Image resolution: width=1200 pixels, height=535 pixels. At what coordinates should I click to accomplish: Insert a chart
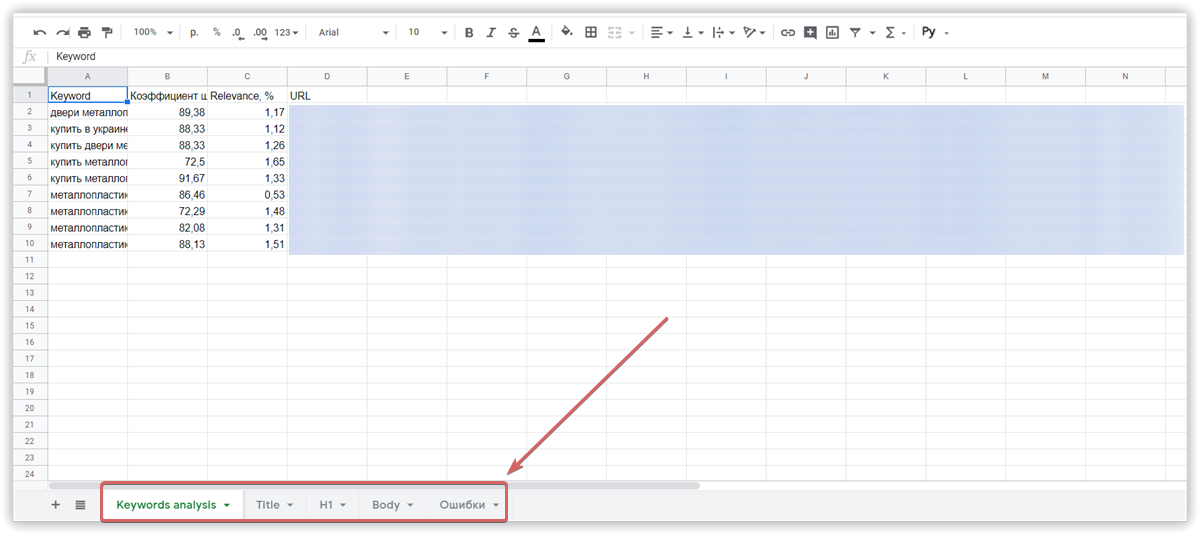tap(832, 32)
